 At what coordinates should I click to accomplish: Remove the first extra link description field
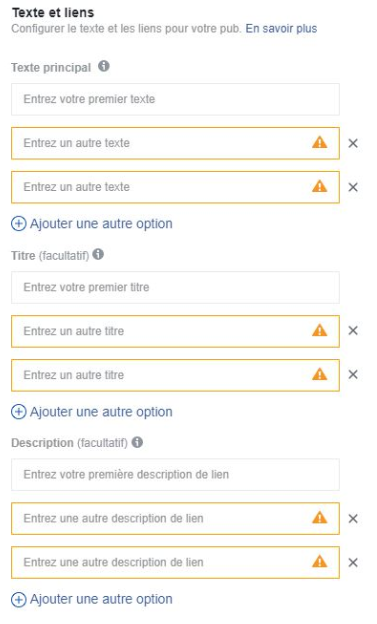(353, 519)
